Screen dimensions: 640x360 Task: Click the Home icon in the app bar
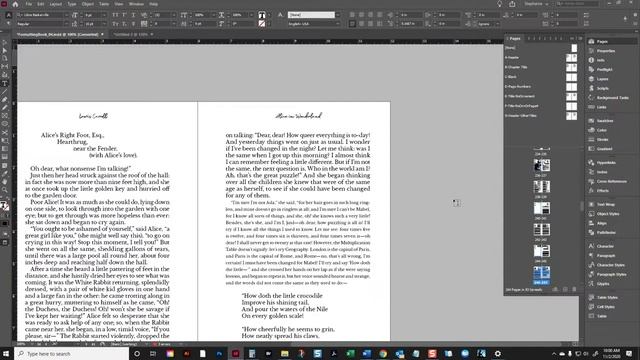(x=16, y=4)
